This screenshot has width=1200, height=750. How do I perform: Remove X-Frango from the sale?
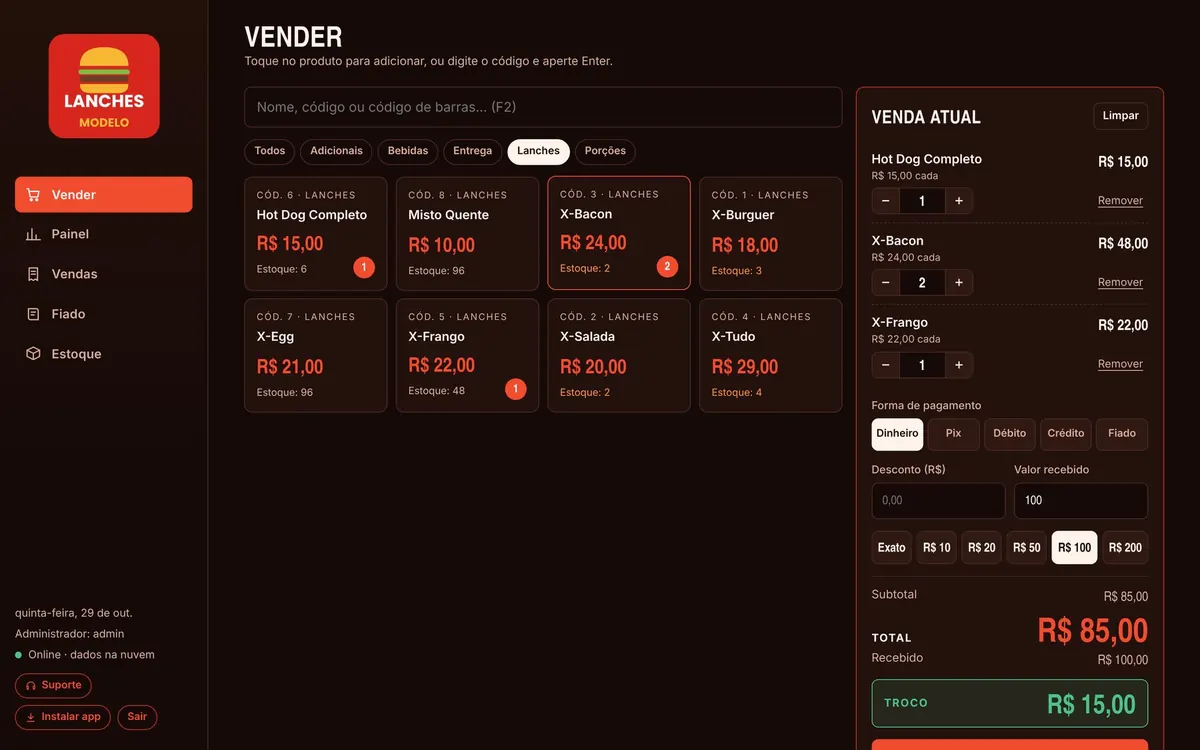[1120, 365]
